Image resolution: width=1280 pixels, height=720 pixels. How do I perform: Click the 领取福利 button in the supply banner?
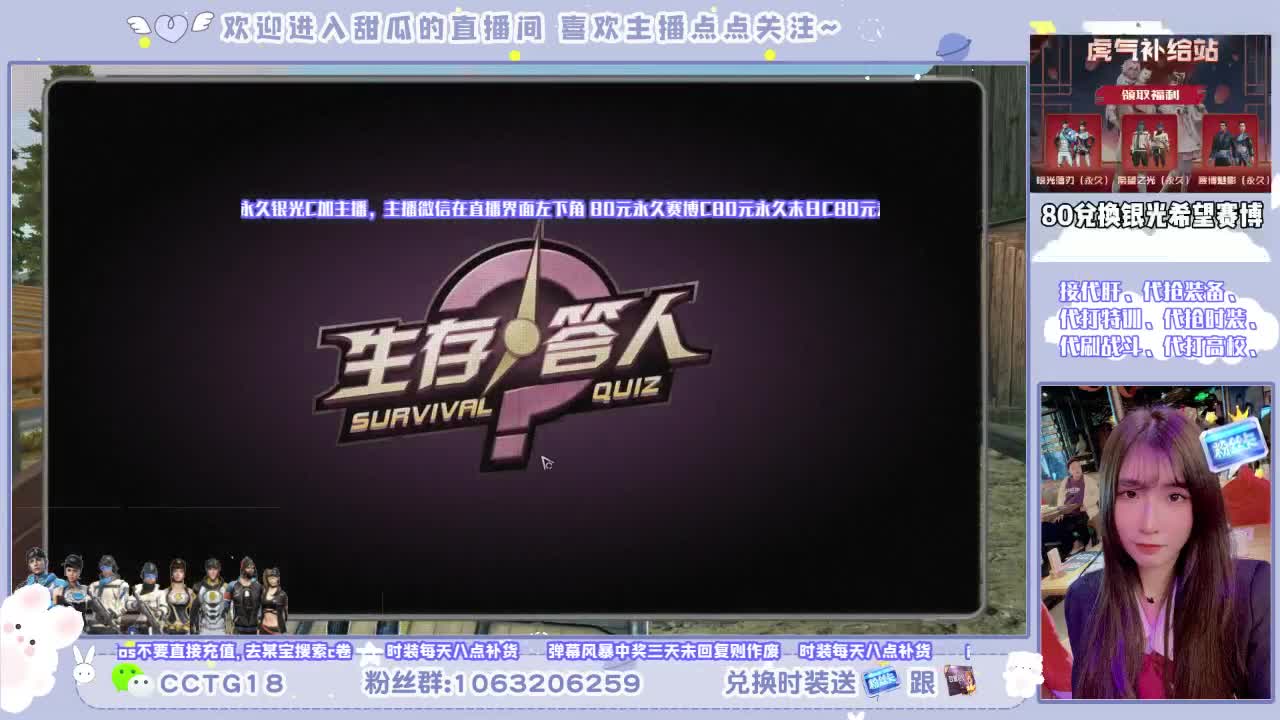[x=1150, y=94]
